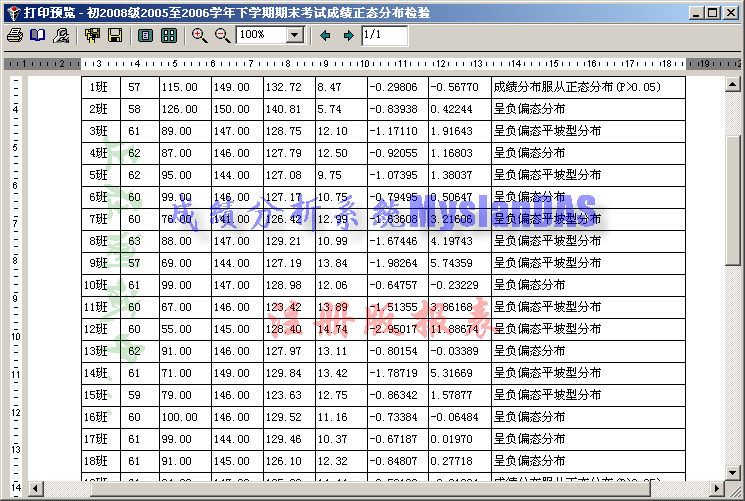Click the yellow export icon
This screenshot has height=501, width=745.
93,35
